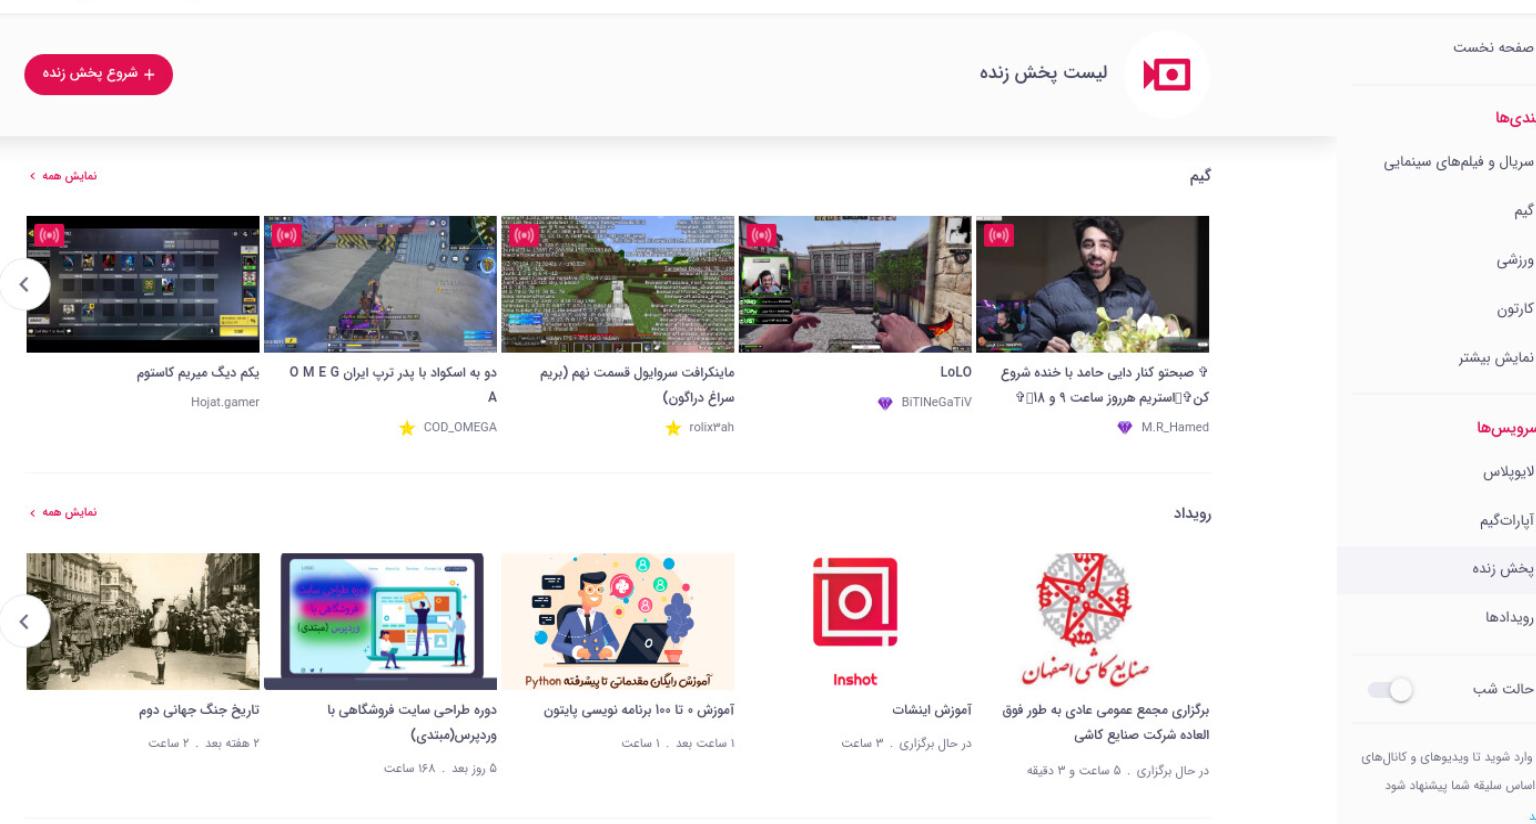Click the star icon beside rolix3ah

point(673,428)
